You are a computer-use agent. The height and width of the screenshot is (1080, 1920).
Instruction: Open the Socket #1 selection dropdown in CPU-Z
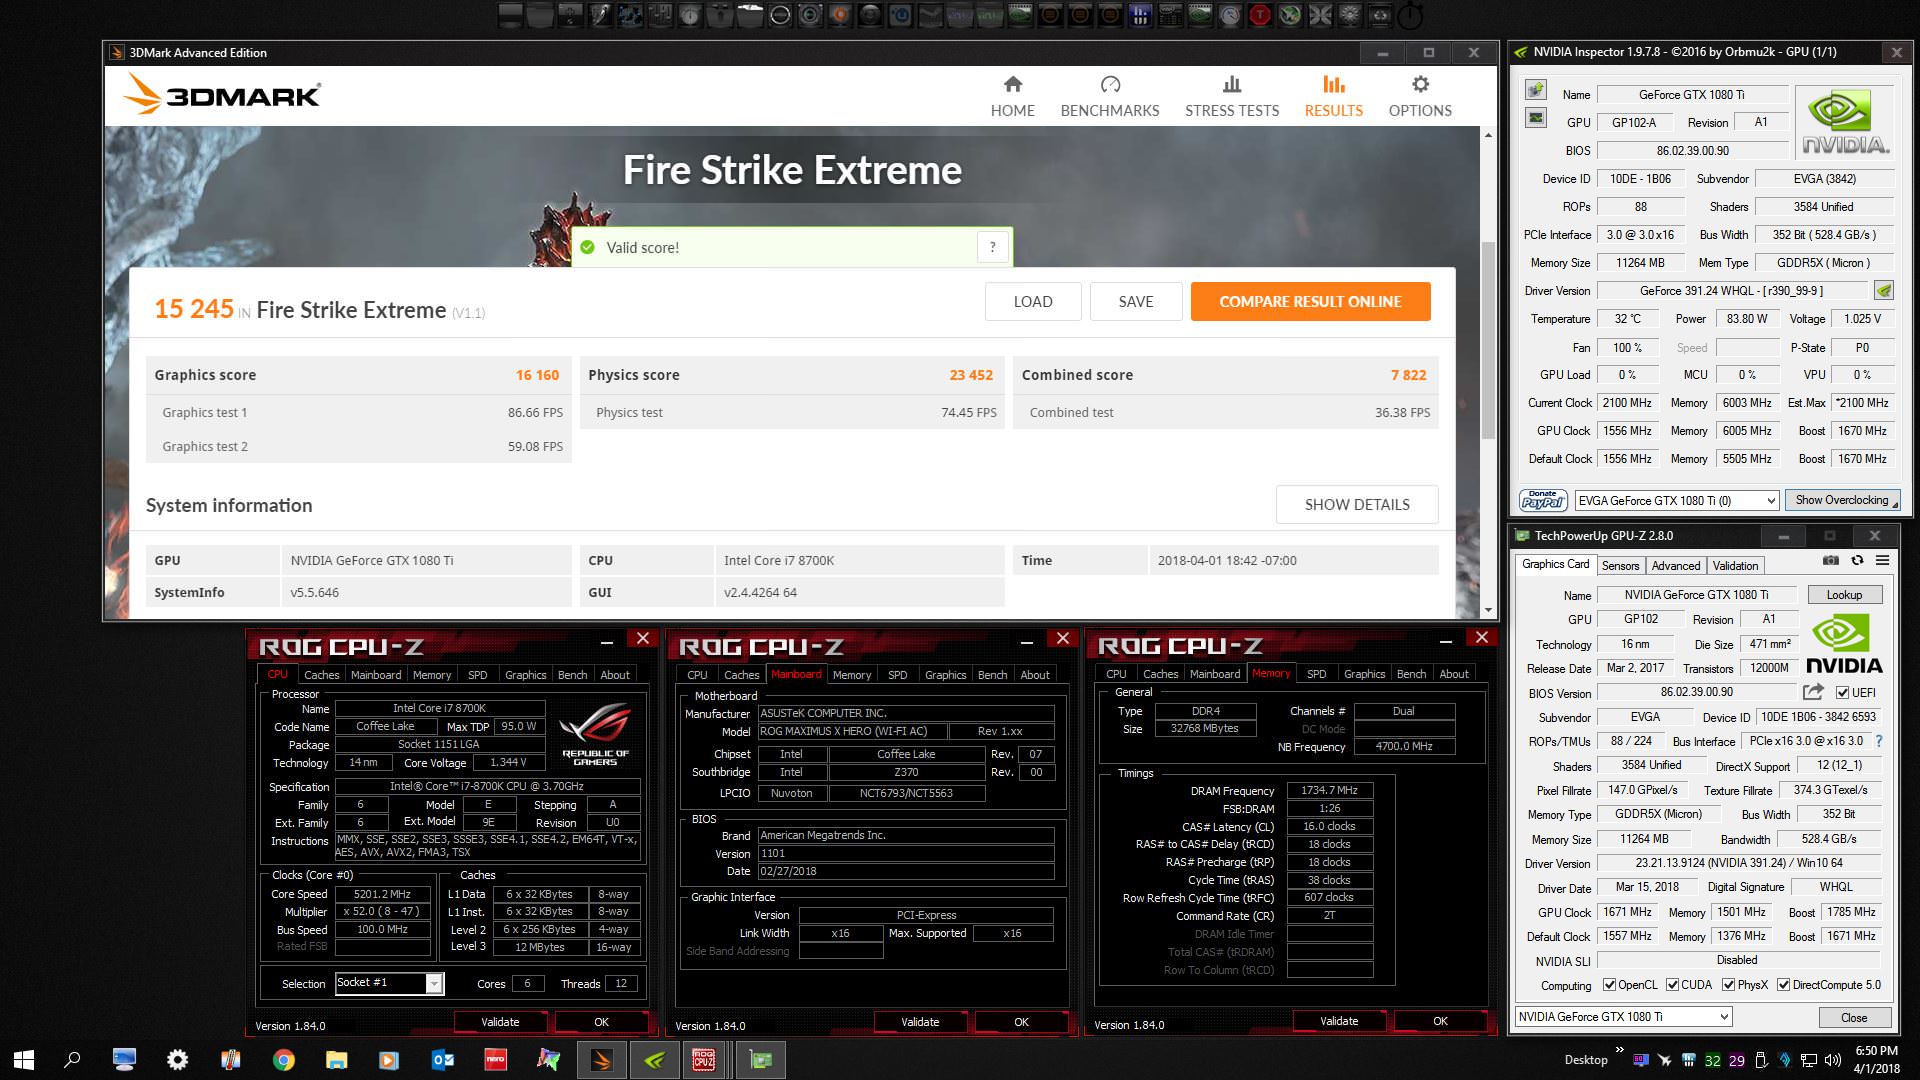pos(389,983)
